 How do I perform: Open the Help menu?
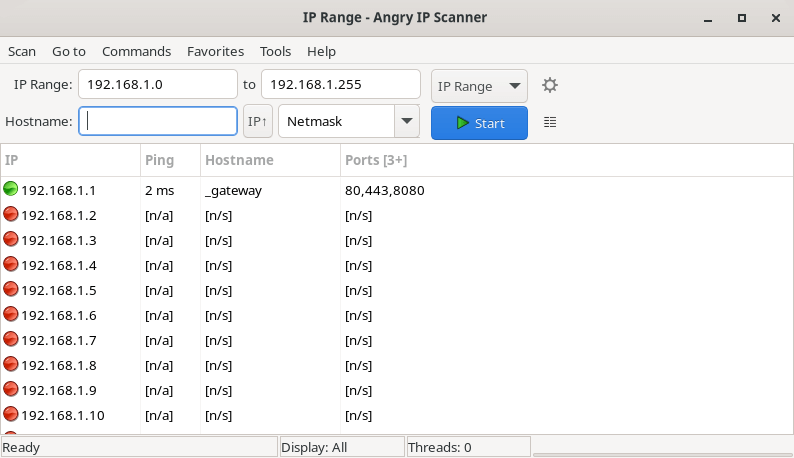[321, 51]
